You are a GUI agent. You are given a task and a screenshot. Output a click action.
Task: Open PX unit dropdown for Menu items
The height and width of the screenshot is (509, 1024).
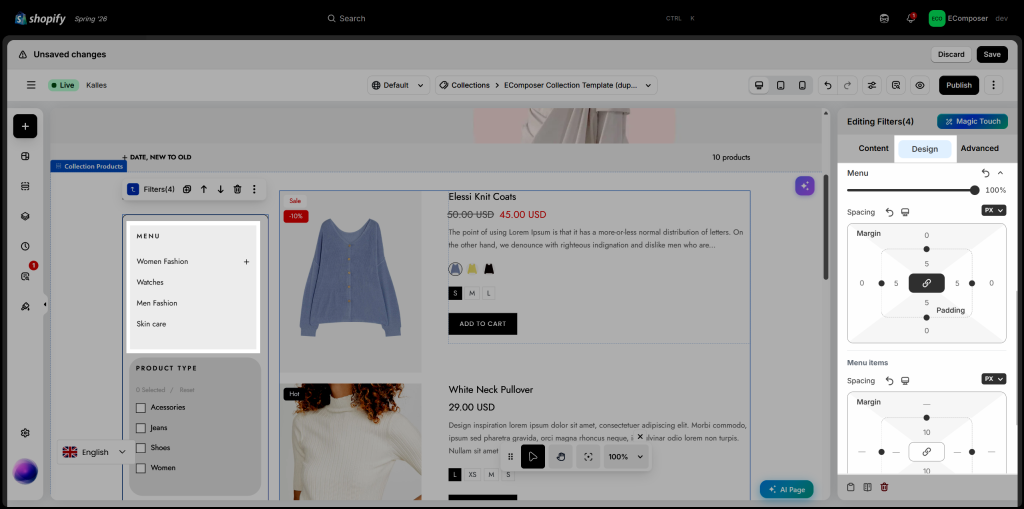pos(993,379)
